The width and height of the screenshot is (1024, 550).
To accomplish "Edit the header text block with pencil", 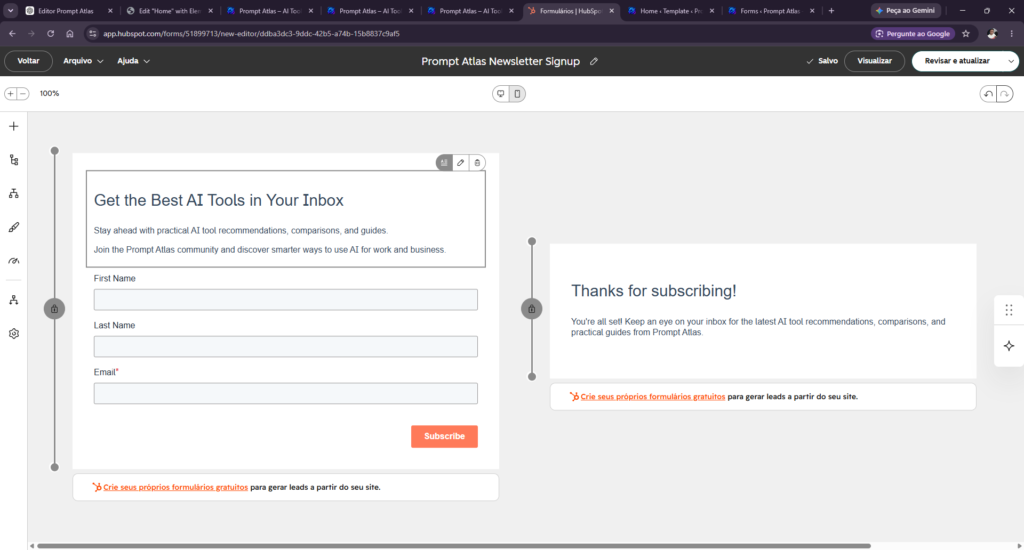I will coord(460,163).
